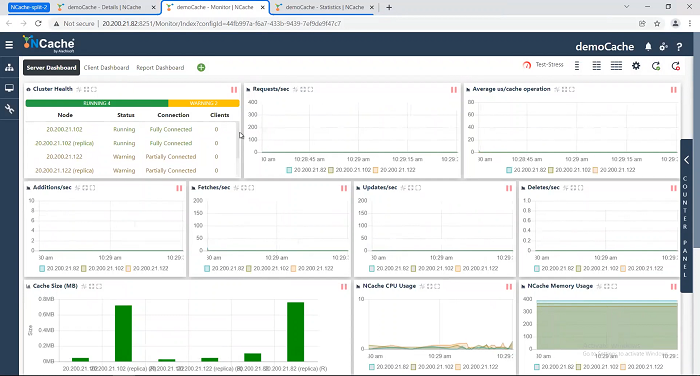Click the NCache logo

49,44
